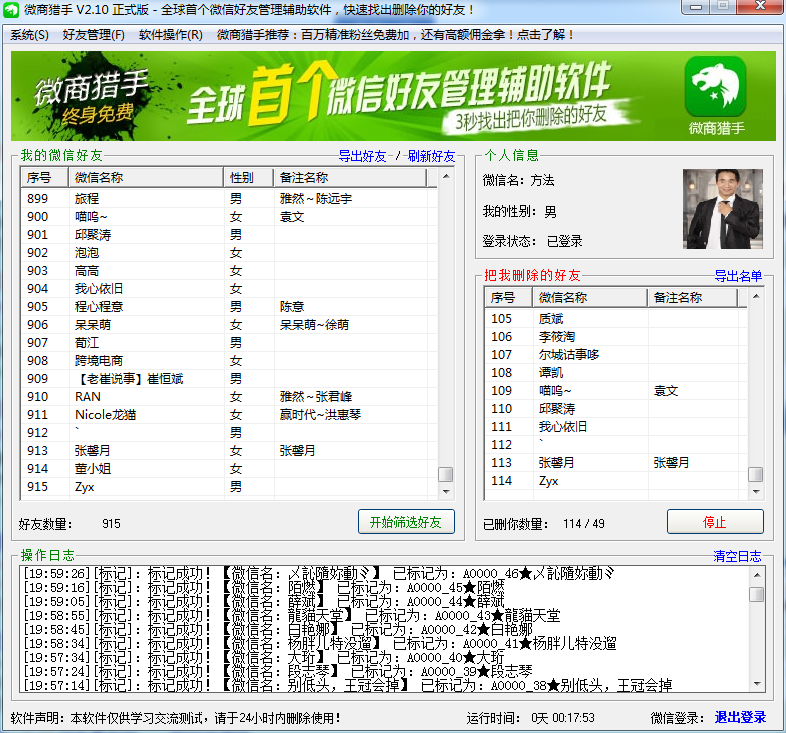Click the 微商猎手 panther logo in banner
Screen dimensions: 786x733
pos(715,86)
